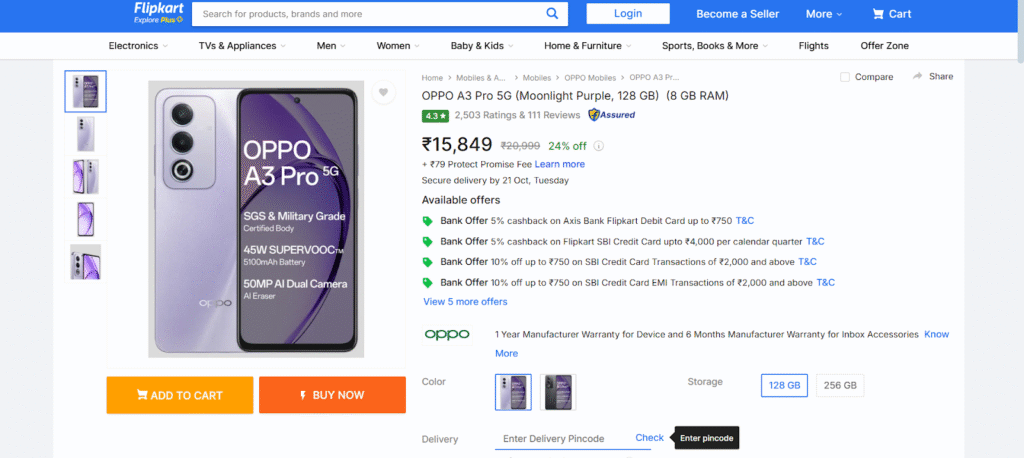Click the search magnifier icon
Image resolution: width=1024 pixels, height=458 pixels.
point(552,14)
